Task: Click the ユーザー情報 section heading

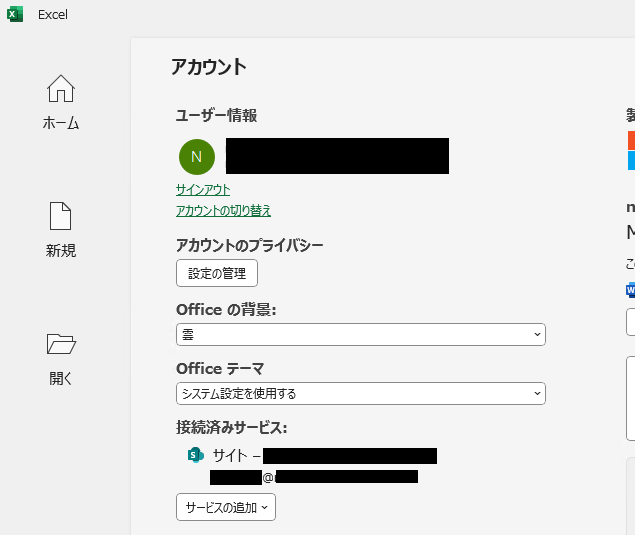Action: pos(216,116)
